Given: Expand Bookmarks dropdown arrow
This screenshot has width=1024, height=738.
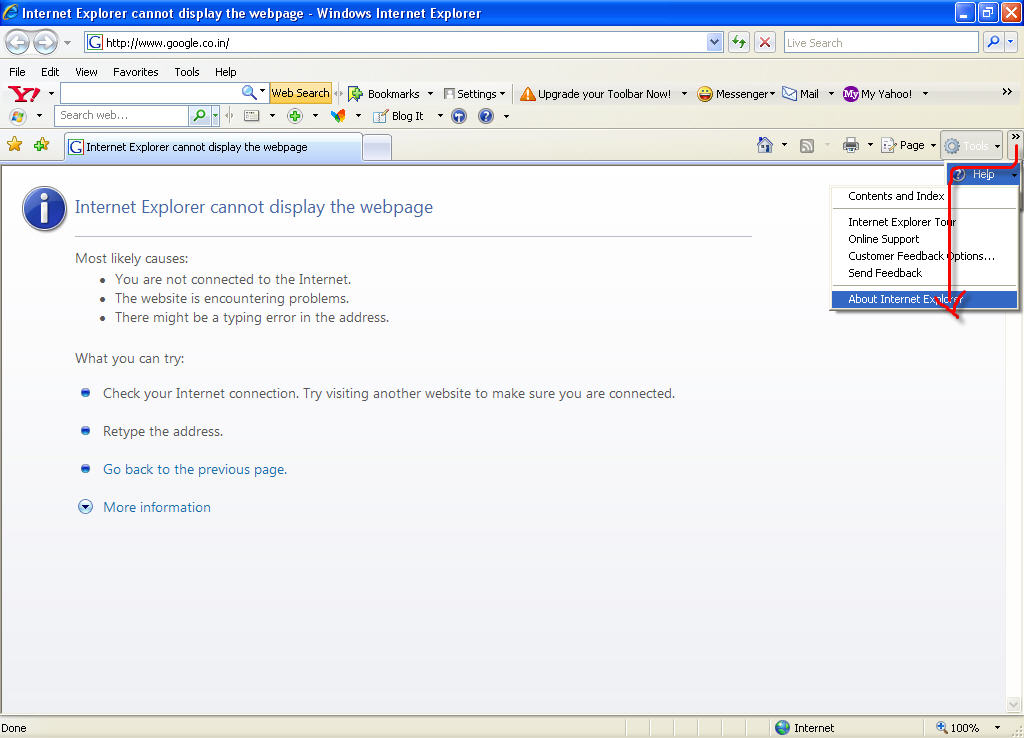Looking at the screenshot, I should click(x=430, y=93).
